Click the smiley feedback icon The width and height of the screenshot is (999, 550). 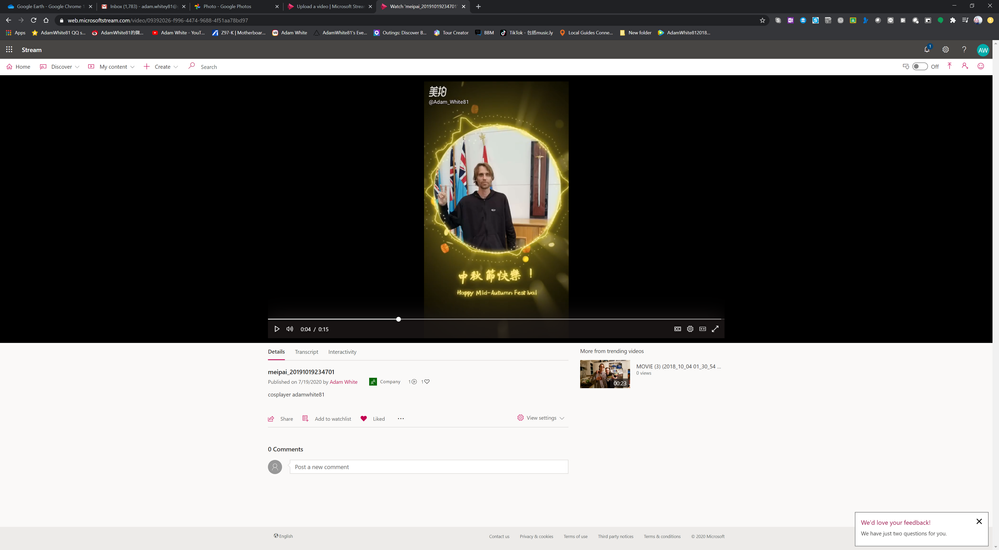[981, 66]
